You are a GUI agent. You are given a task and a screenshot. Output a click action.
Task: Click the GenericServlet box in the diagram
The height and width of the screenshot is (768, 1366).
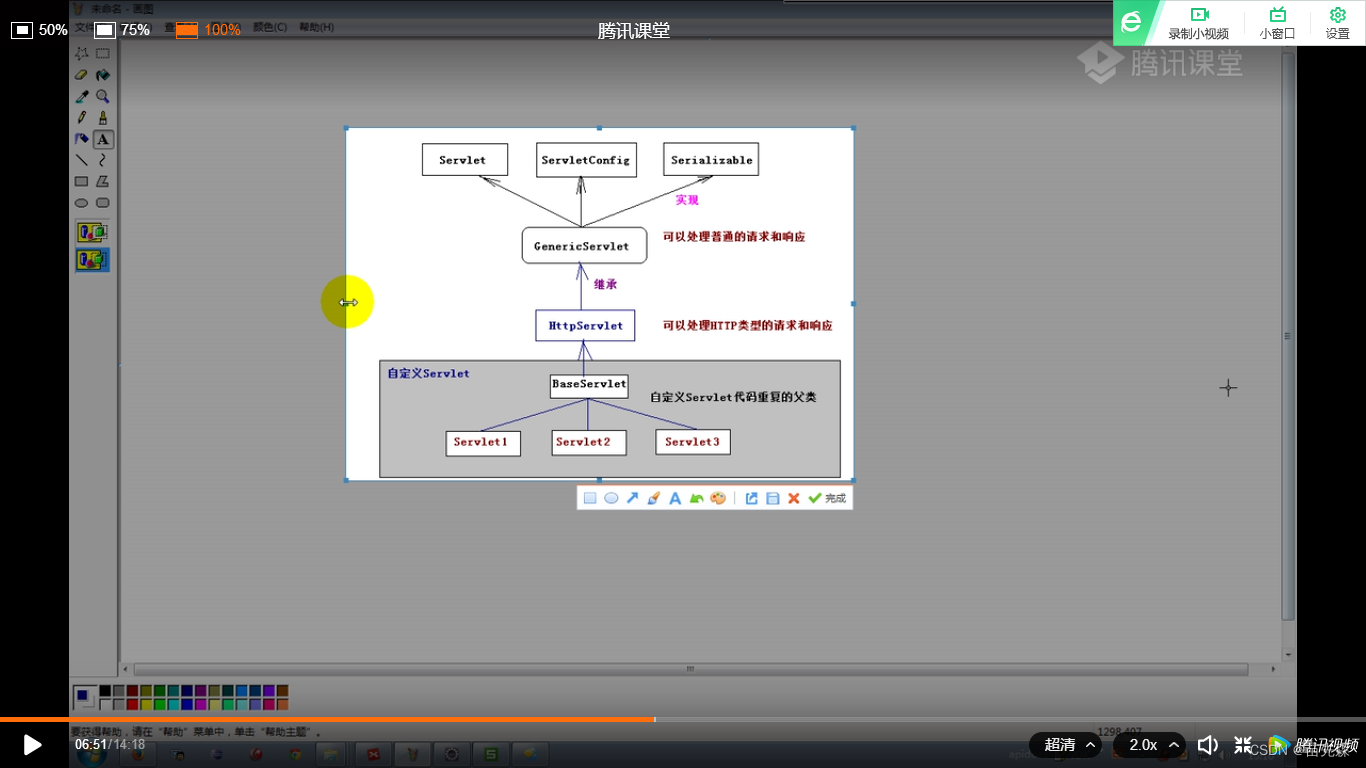pyautogui.click(x=584, y=246)
